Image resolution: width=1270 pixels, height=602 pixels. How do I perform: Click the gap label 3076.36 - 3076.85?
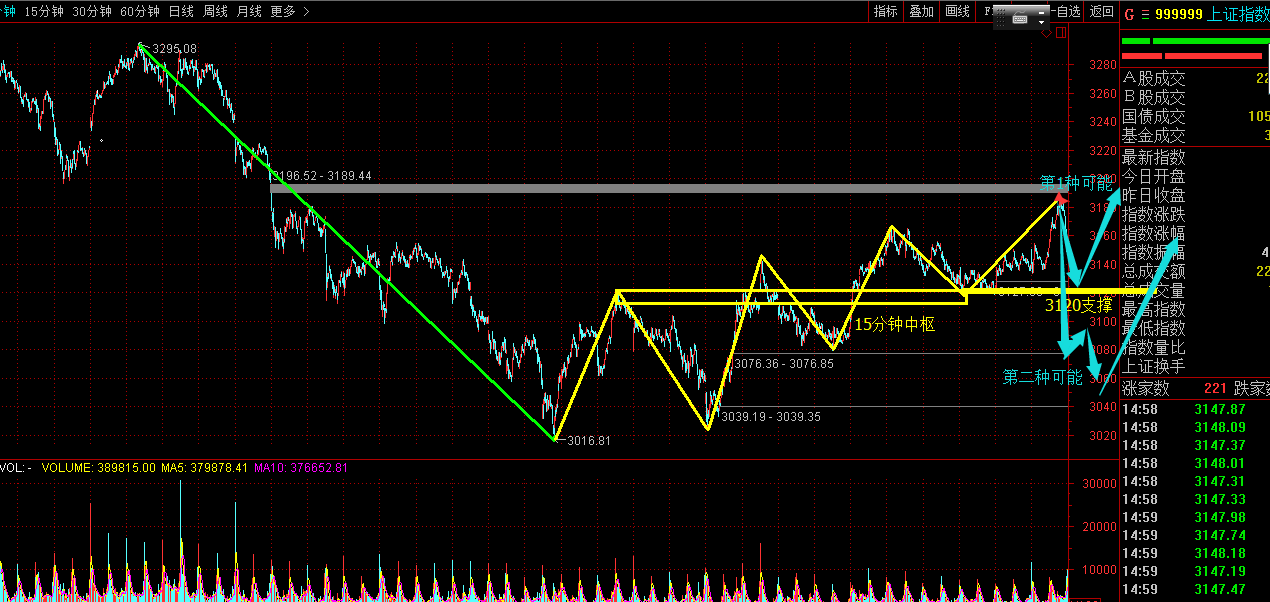[784, 364]
